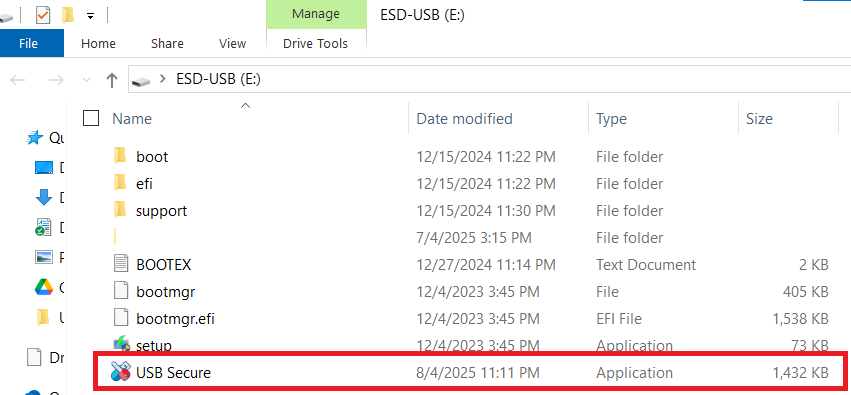The width and height of the screenshot is (851, 395).
Task: Click the Text Document type cell
Action: [646, 265]
